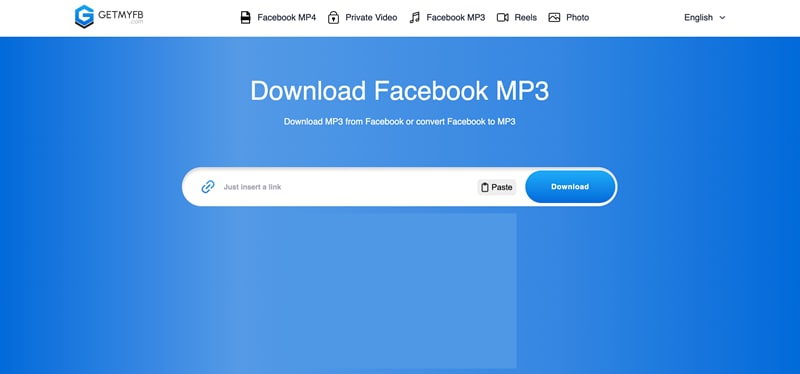The height and width of the screenshot is (374, 800).
Task: Click the Reels video camera icon
Action: pos(503,17)
